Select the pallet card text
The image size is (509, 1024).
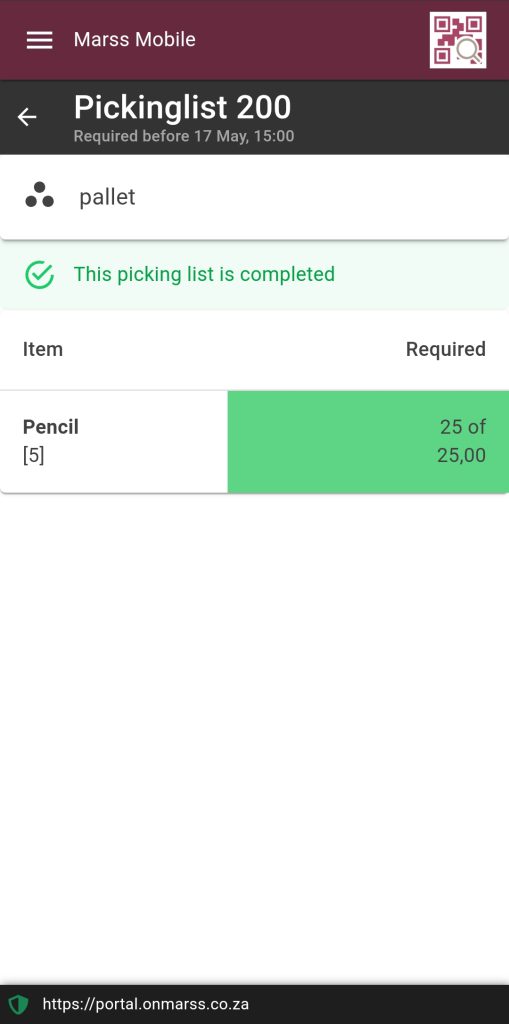click(107, 197)
